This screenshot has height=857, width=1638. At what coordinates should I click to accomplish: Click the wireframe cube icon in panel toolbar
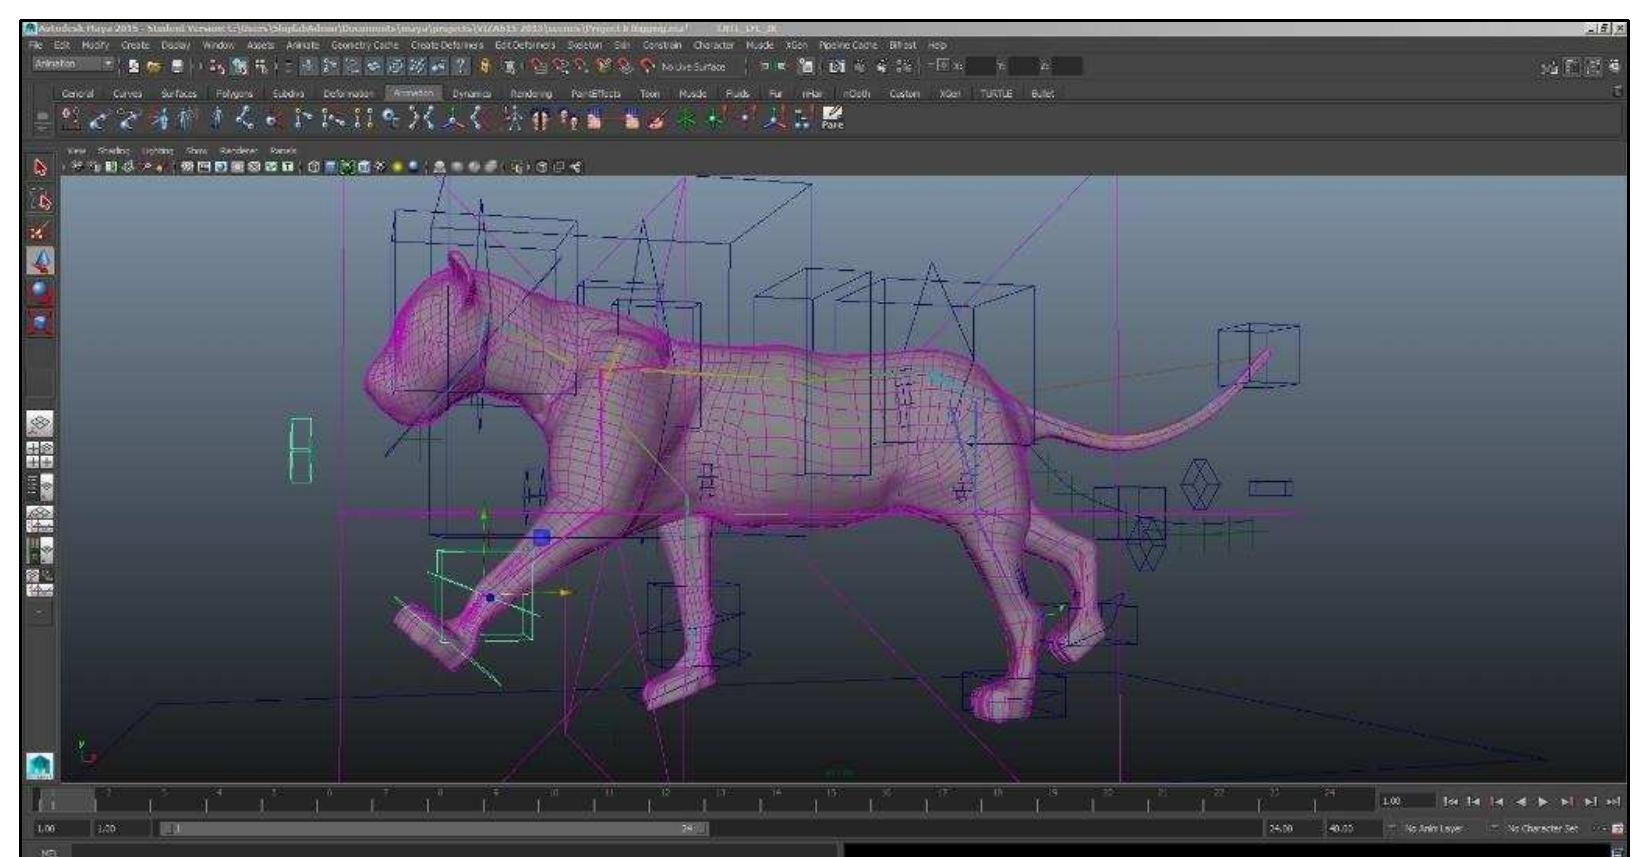[313, 167]
